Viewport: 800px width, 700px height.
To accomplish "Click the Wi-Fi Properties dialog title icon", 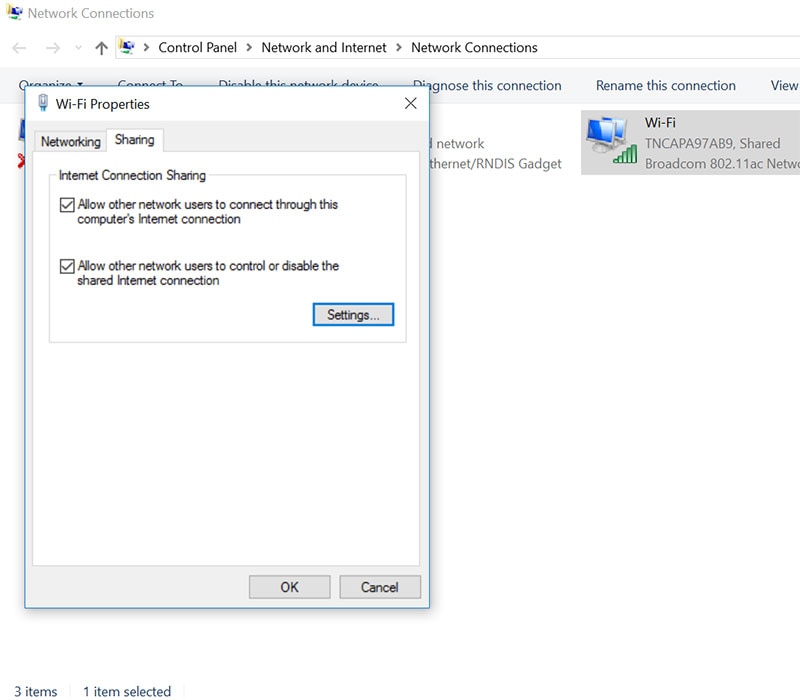I will pos(43,104).
